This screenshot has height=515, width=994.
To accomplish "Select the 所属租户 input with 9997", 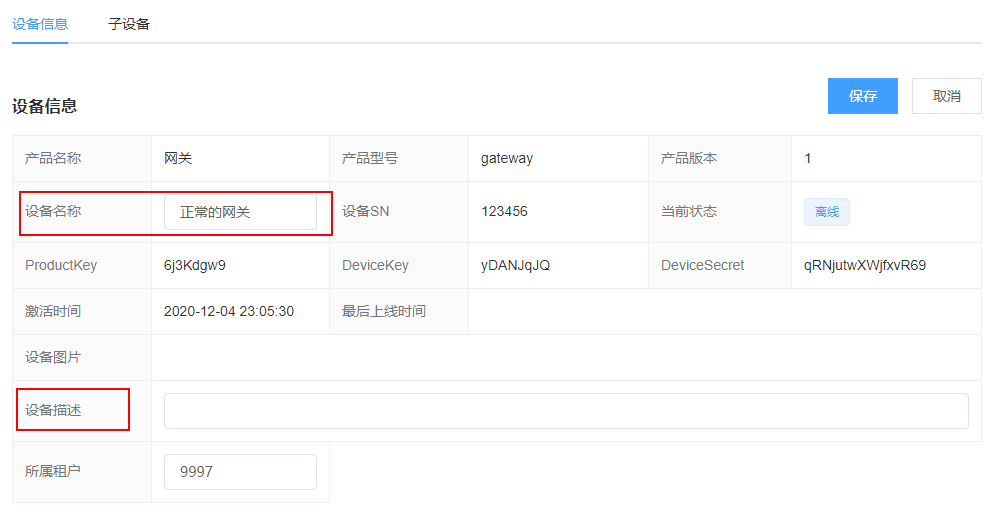I will click(x=240, y=472).
